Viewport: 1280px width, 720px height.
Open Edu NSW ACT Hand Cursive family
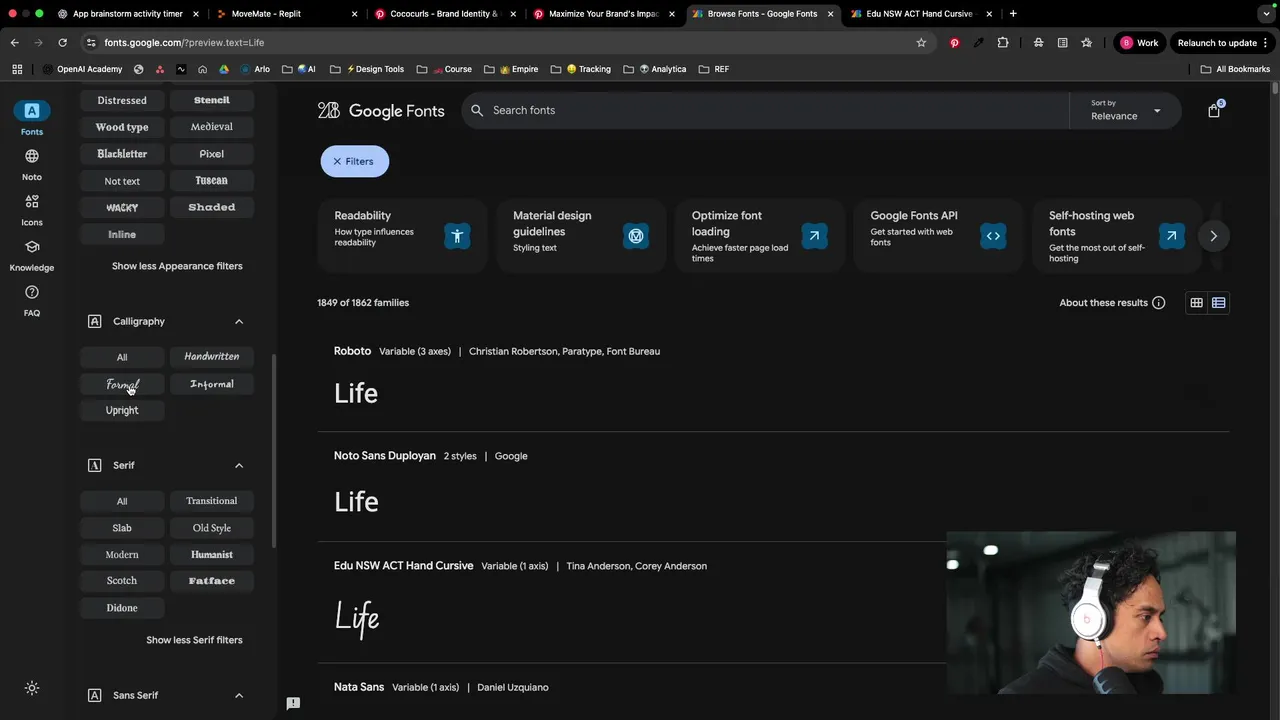point(403,566)
